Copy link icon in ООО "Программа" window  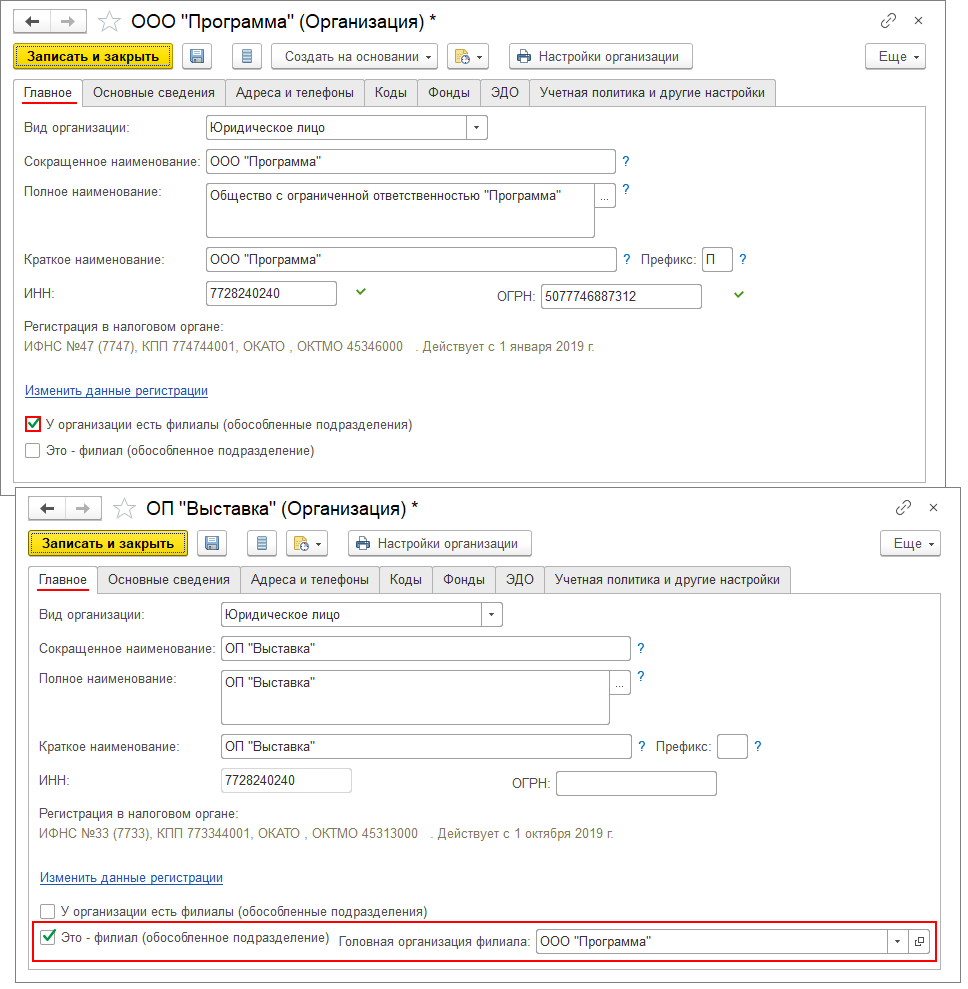point(888,21)
